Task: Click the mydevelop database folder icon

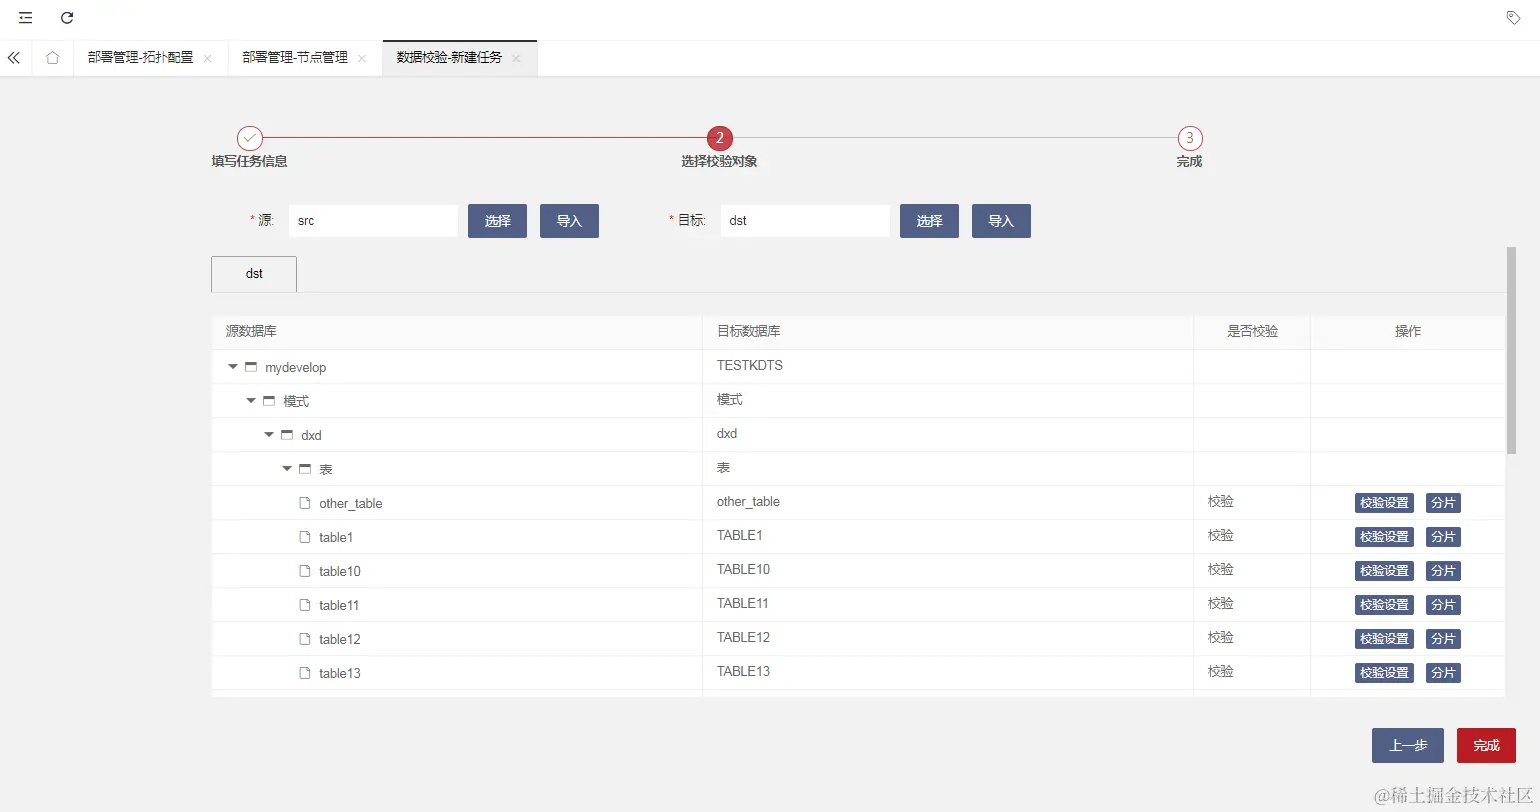Action: pos(251,367)
